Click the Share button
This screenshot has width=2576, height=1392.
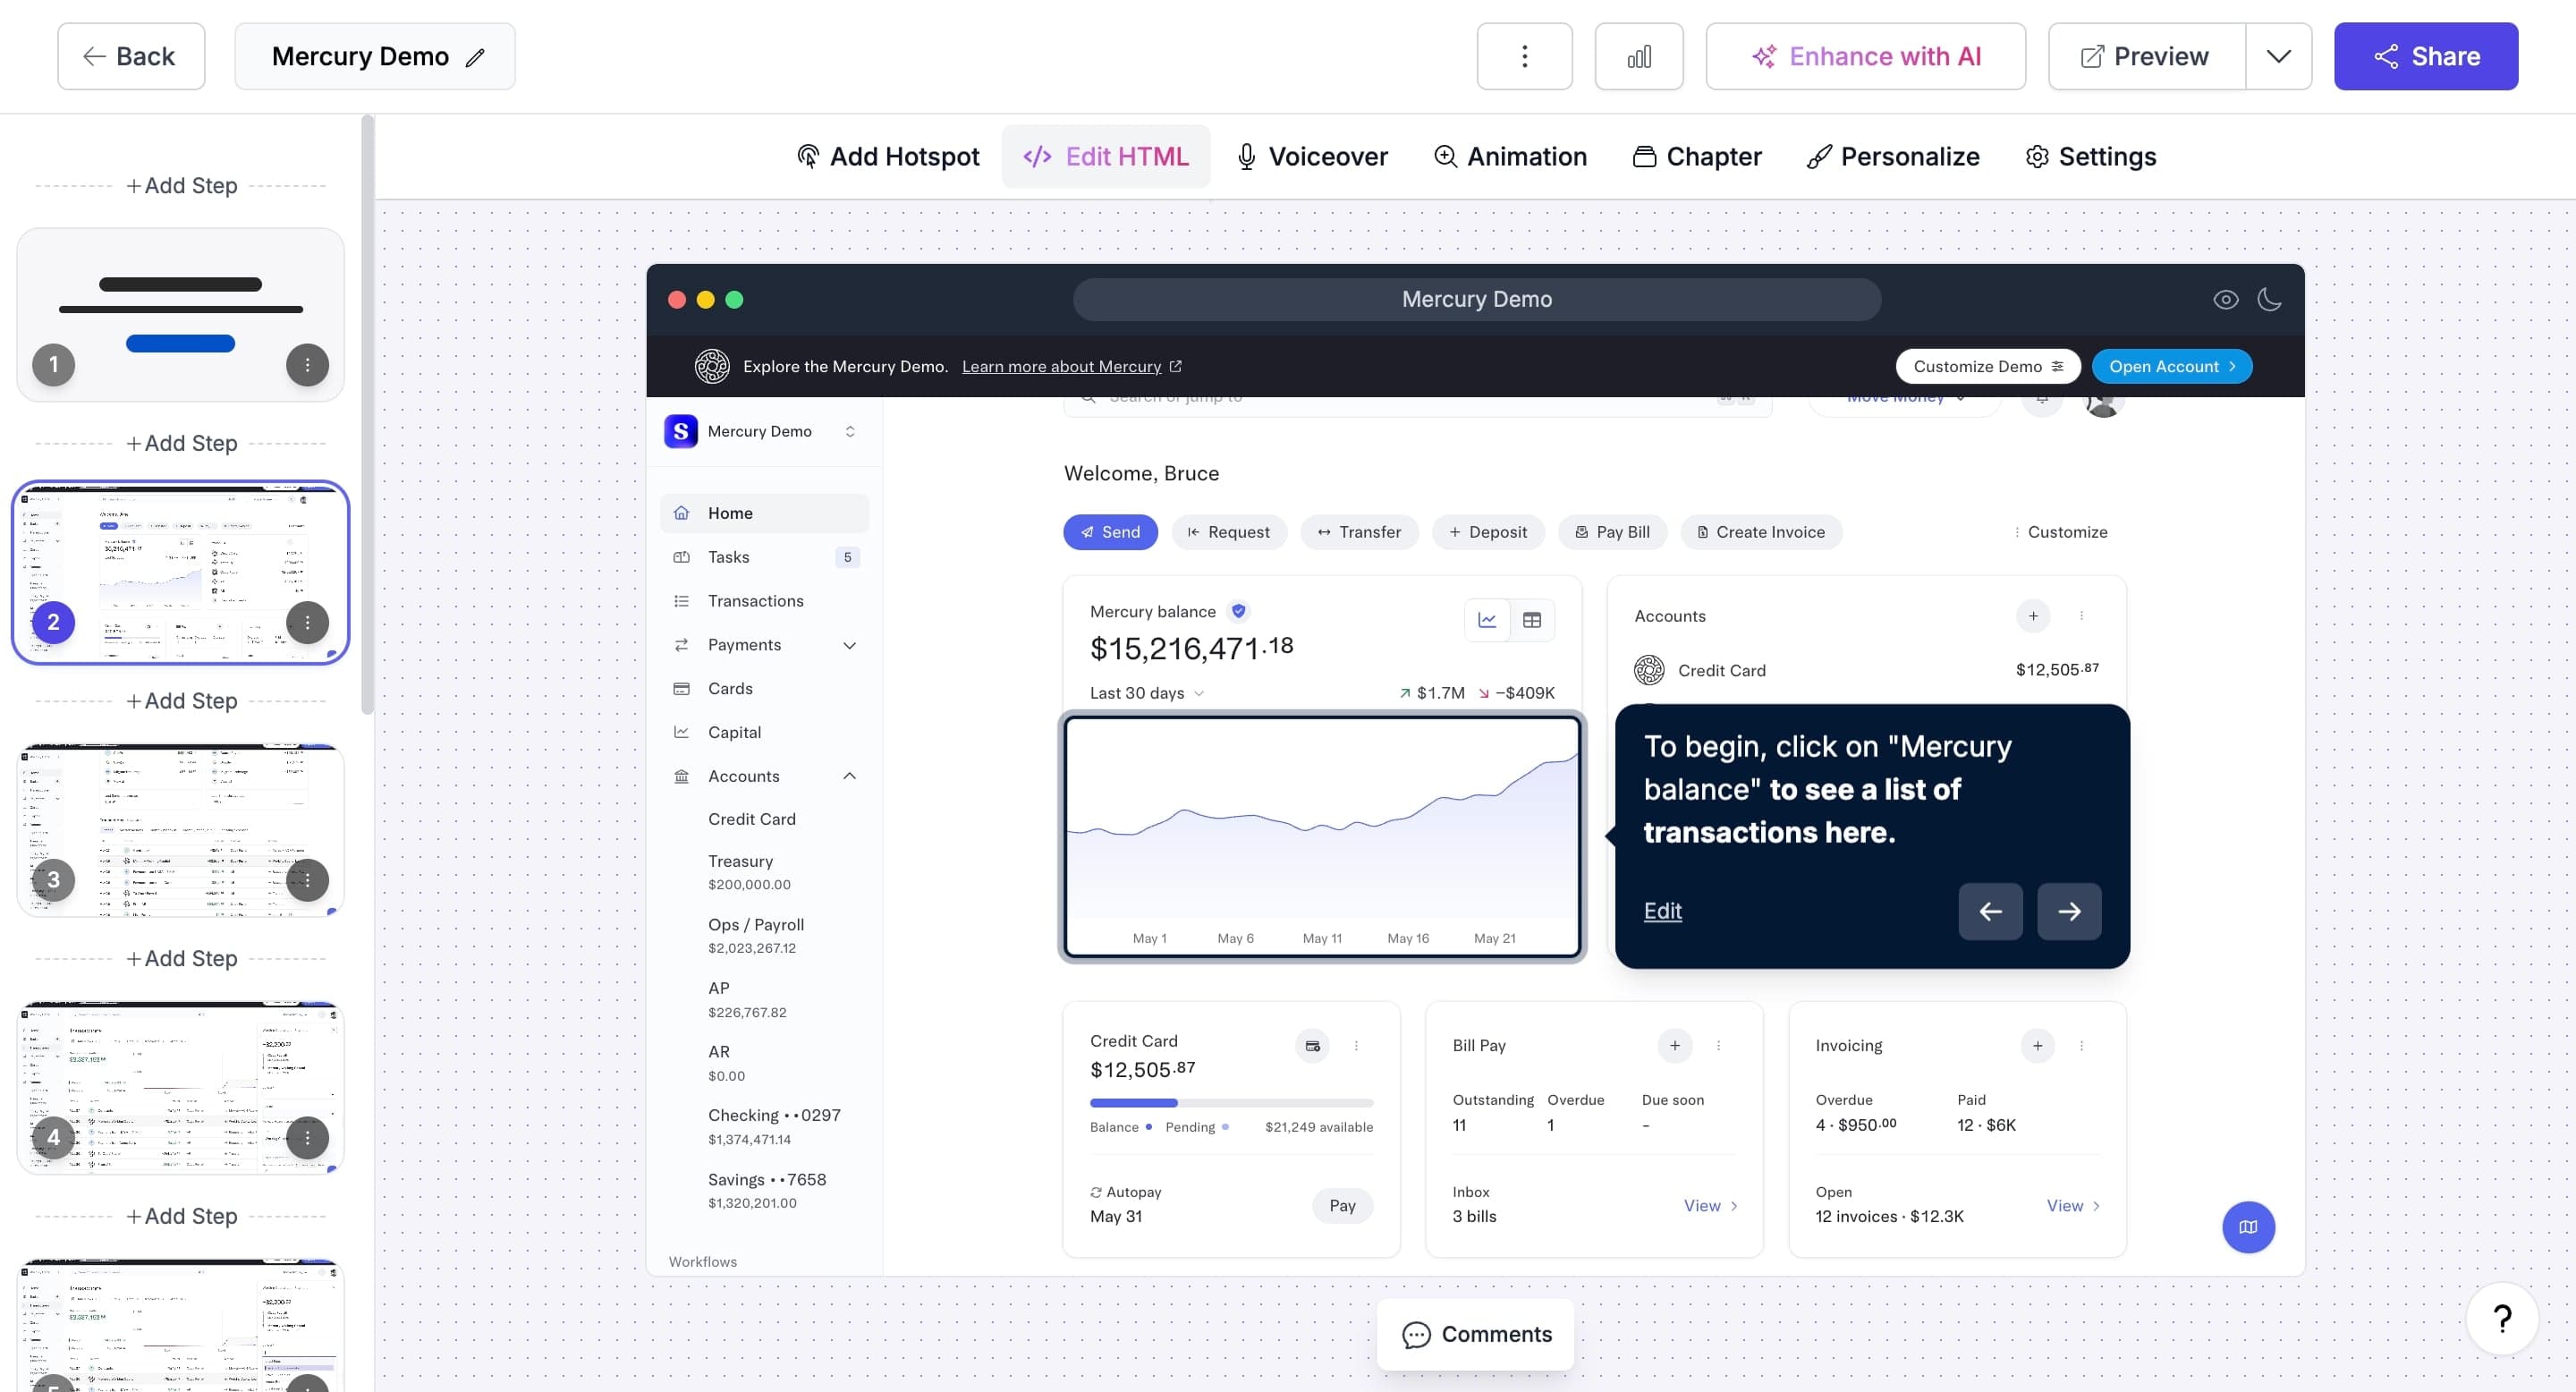click(2426, 56)
